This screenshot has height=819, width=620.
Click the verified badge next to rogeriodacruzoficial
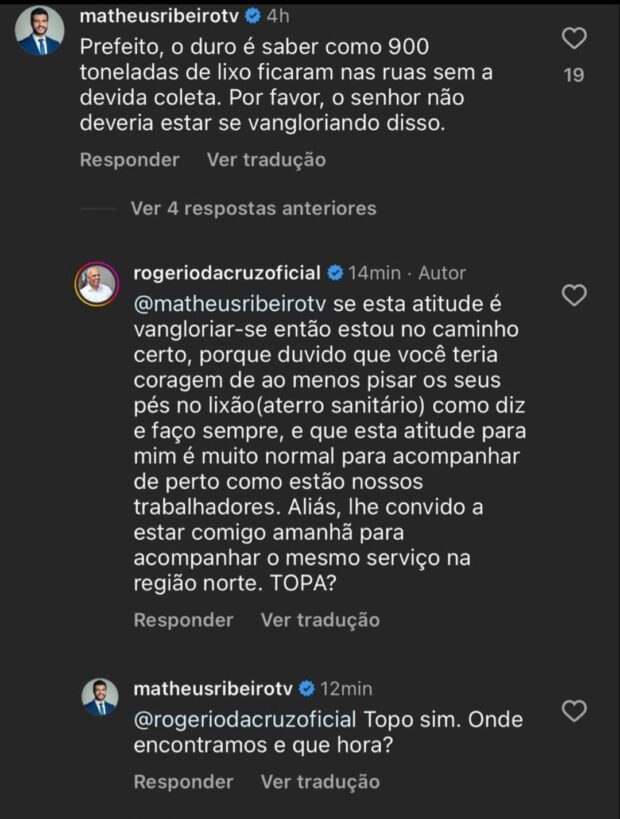pos(335,273)
